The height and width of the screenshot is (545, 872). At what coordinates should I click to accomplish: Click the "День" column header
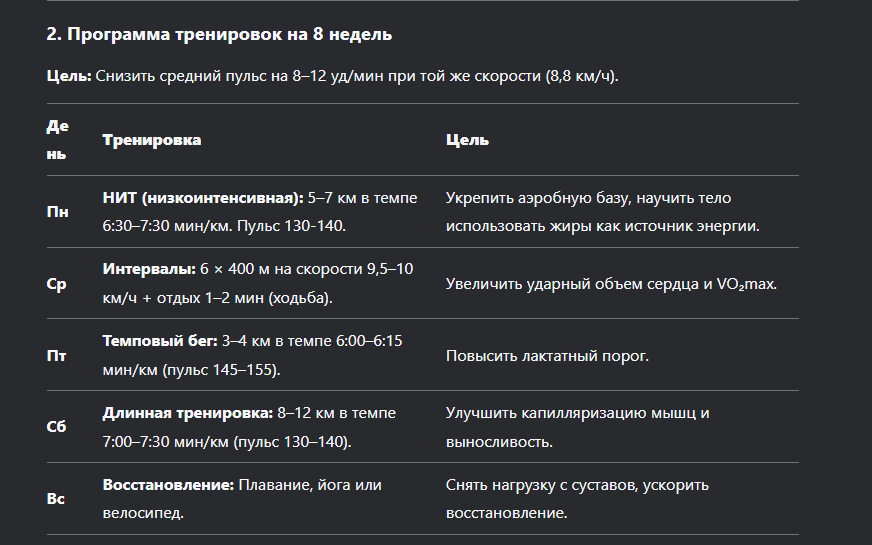pos(57,140)
